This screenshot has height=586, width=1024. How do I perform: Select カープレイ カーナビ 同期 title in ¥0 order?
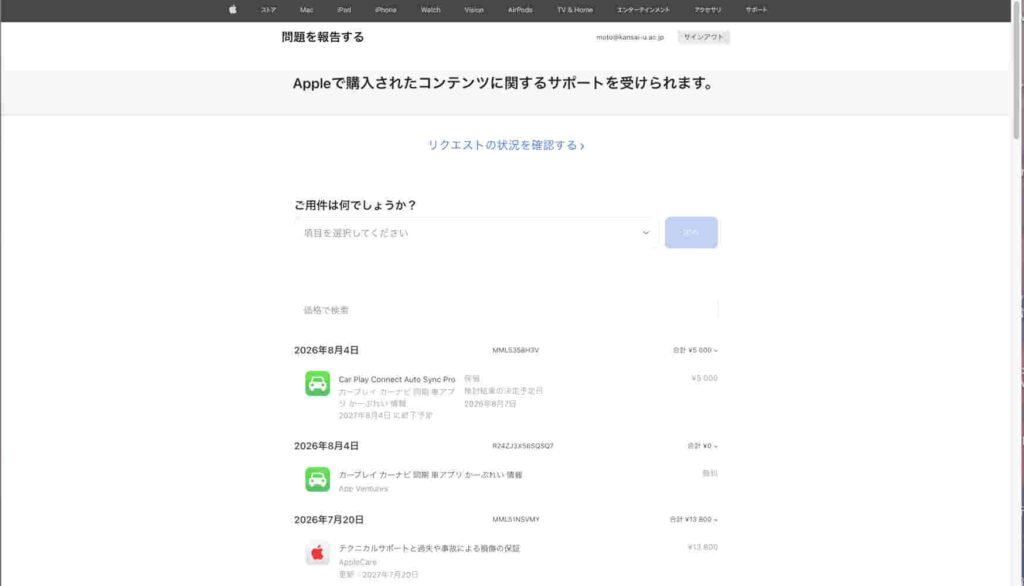click(430, 475)
